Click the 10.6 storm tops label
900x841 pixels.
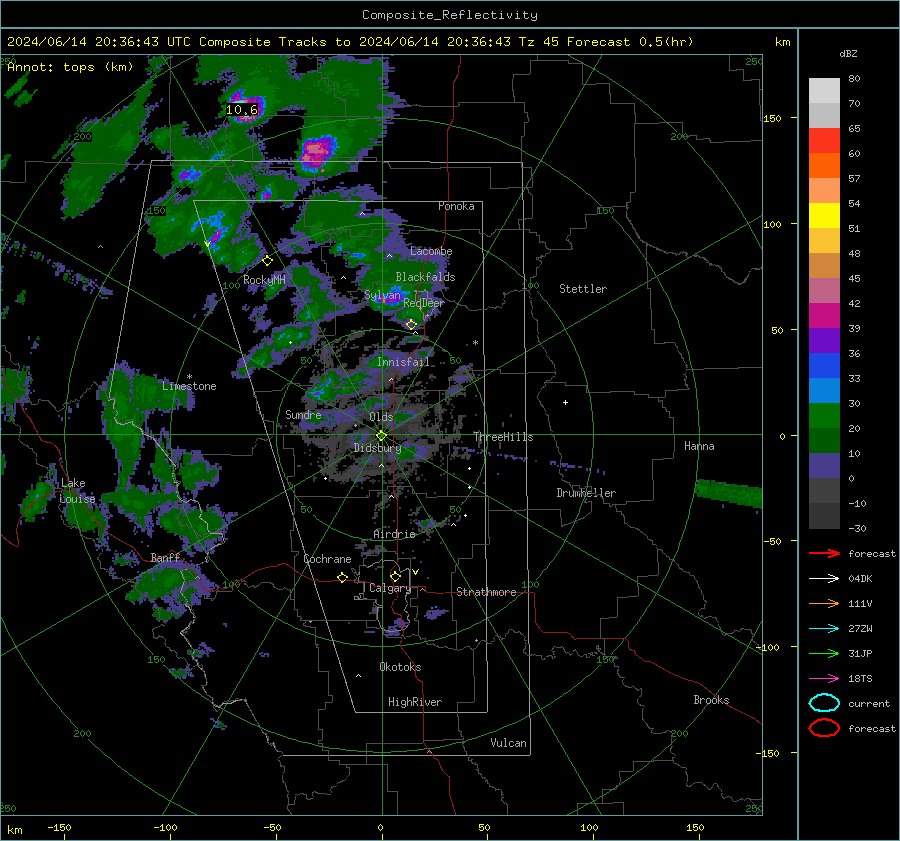click(x=242, y=110)
